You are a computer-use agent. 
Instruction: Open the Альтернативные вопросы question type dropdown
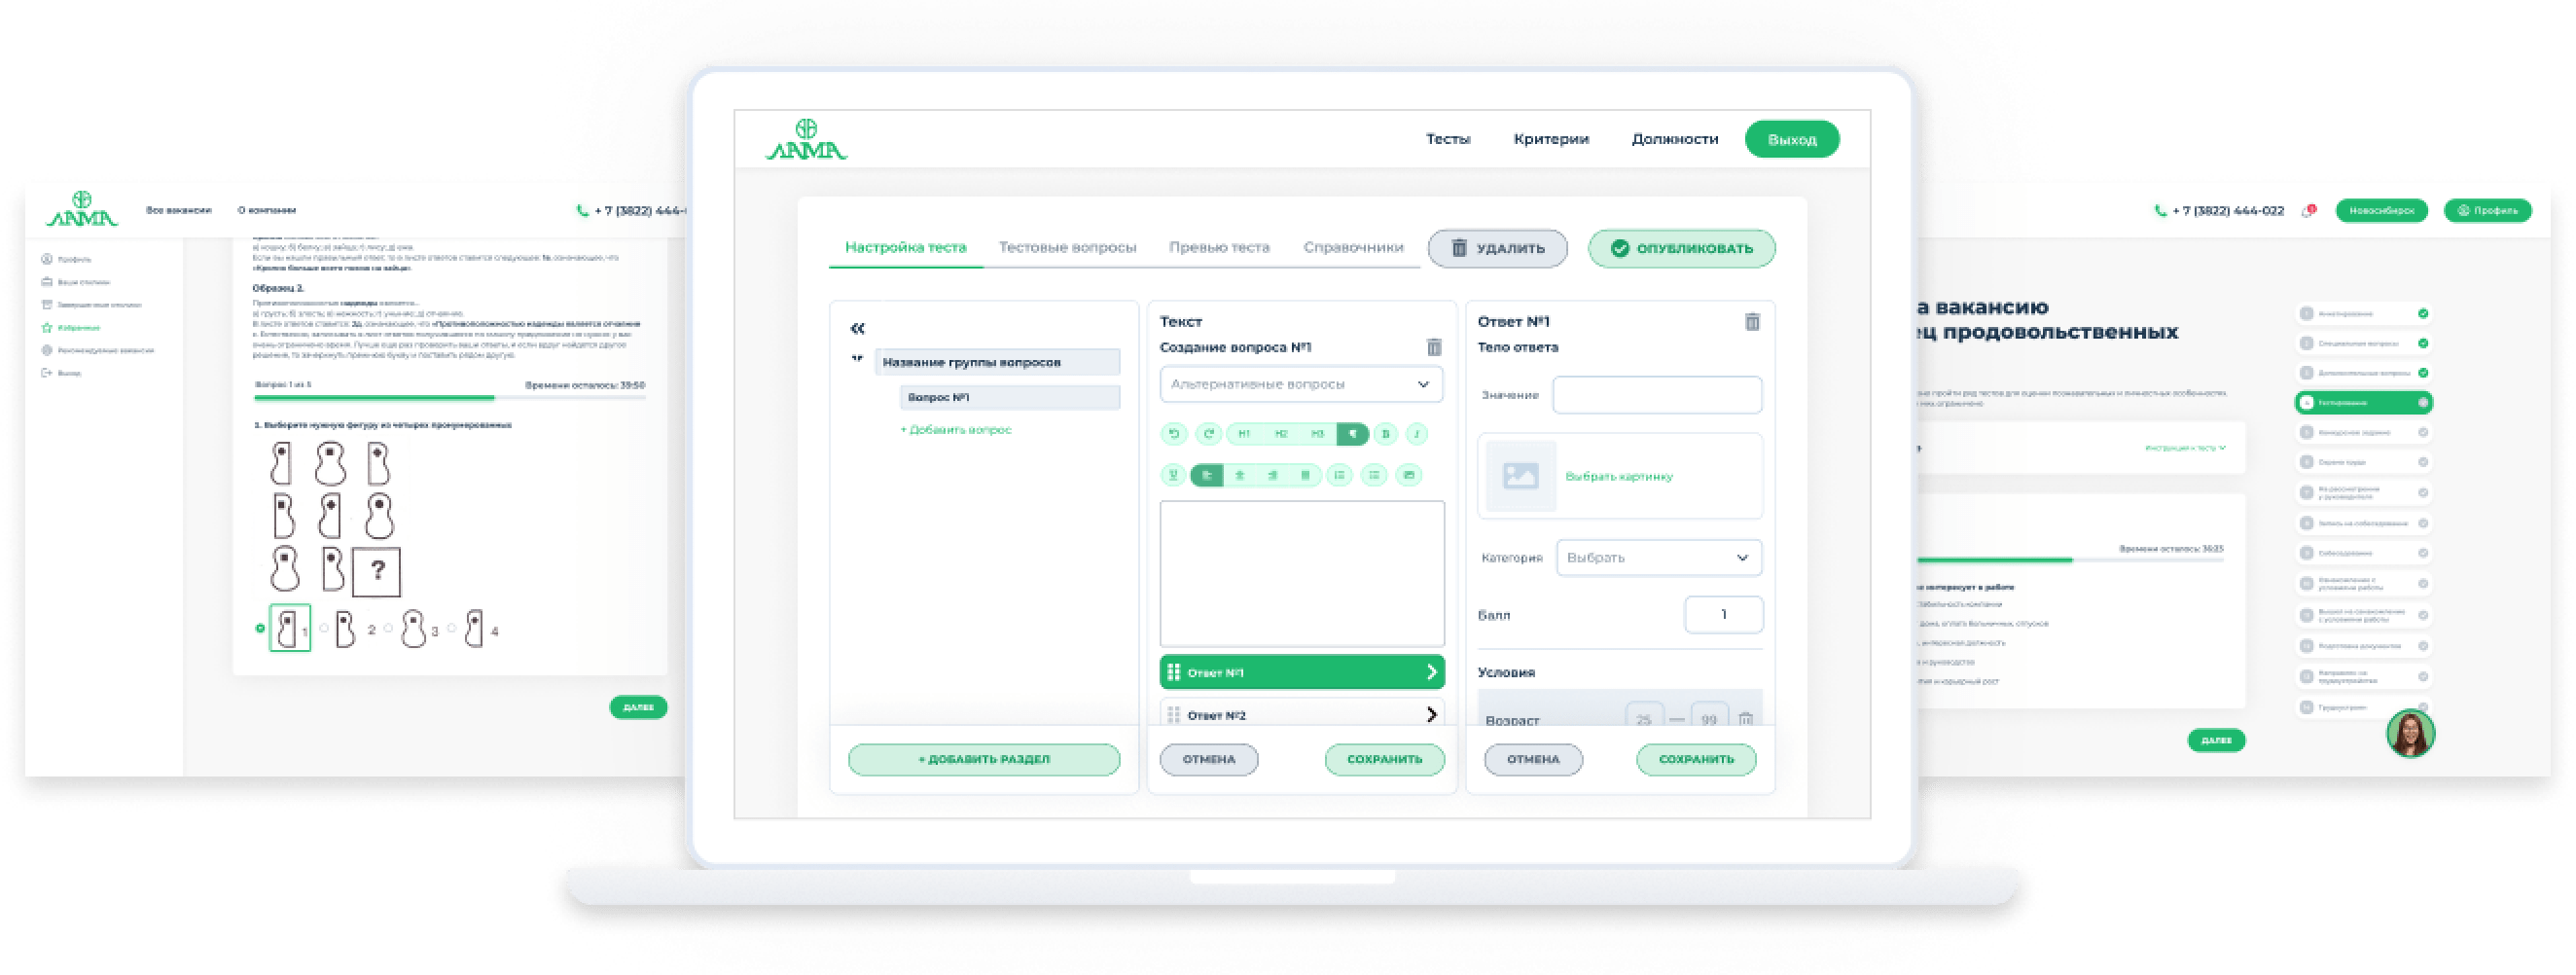click(x=1301, y=384)
